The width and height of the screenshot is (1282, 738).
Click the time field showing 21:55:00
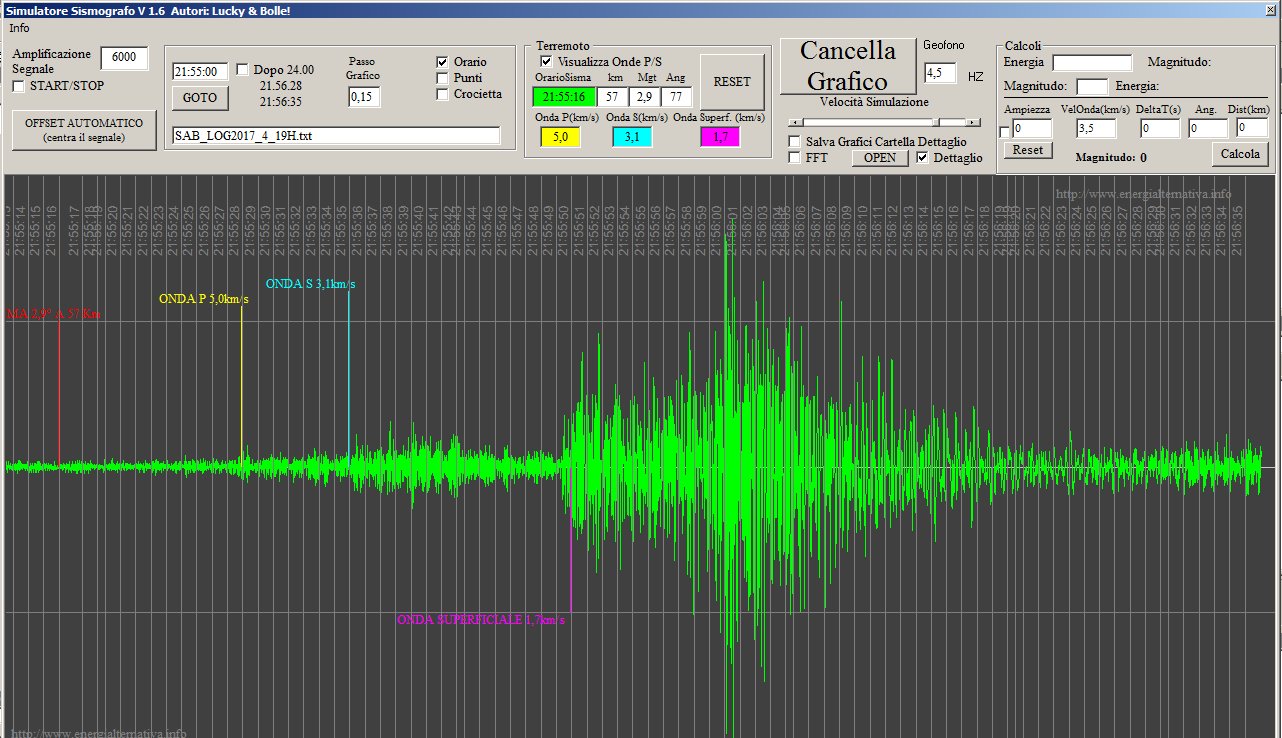[x=201, y=72]
